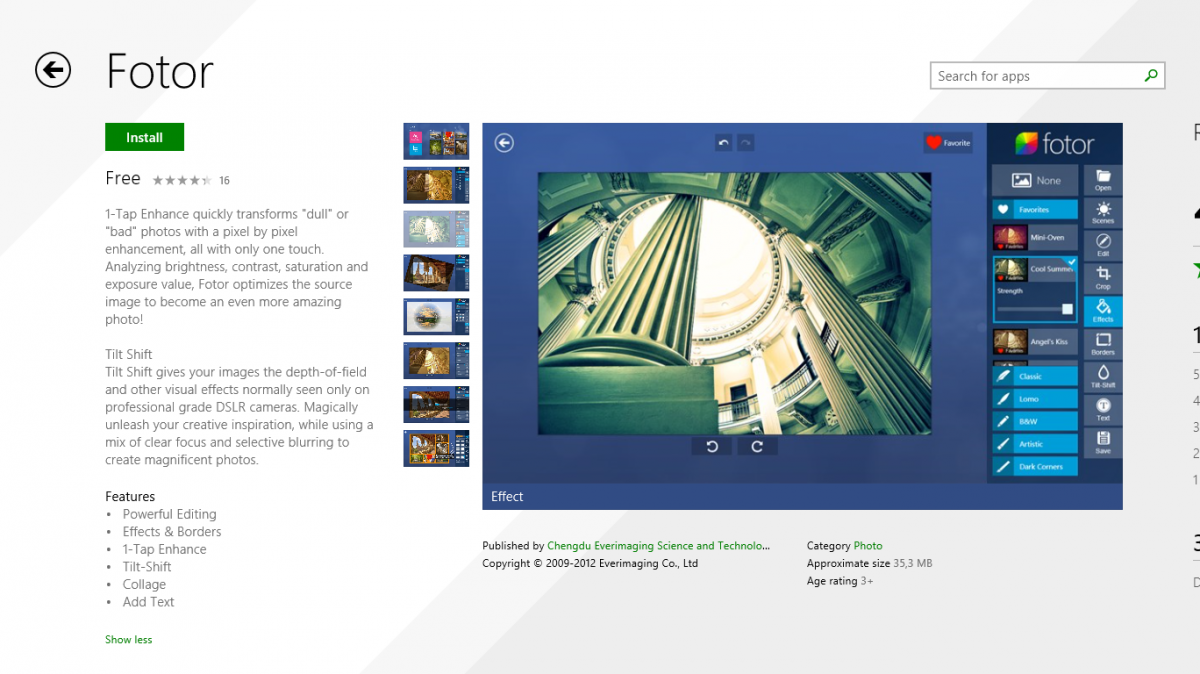Select the first thumbnail showing the start tiles
This screenshot has width=1200, height=674.
[436, 141]
